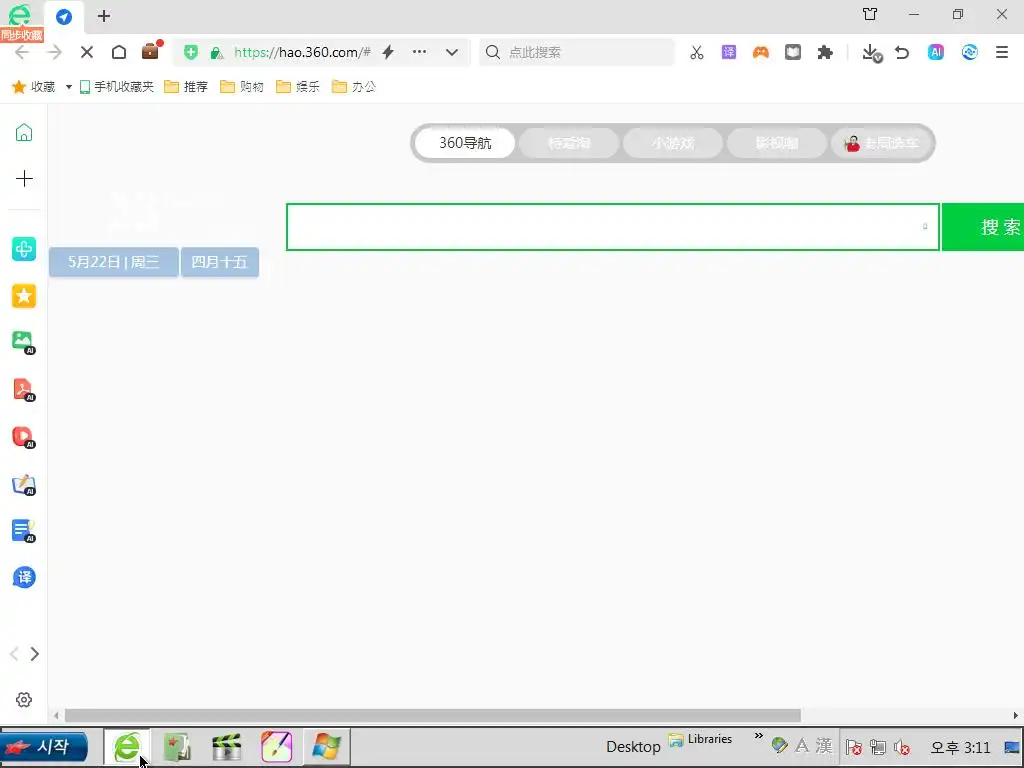The height and width of the screenshot is (768, 1024).
Task: Open the blue 译 translate sidebar icon
Action: (24, 577)
